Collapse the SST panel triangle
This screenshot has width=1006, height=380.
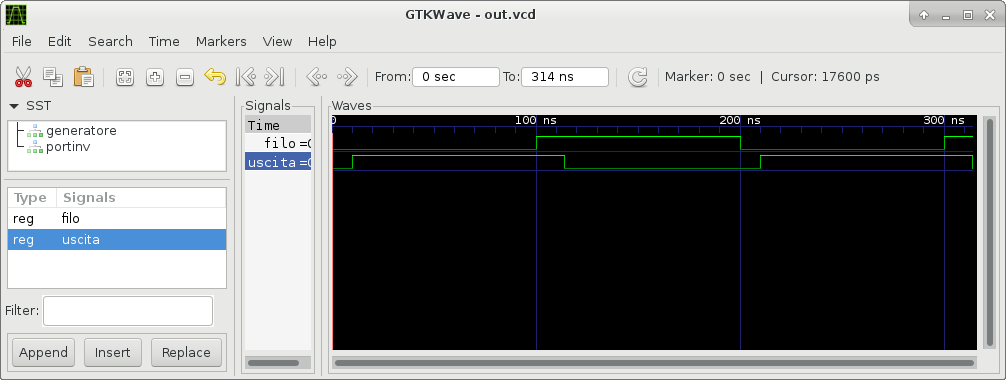pyautogui.click(x=14, y=106)
